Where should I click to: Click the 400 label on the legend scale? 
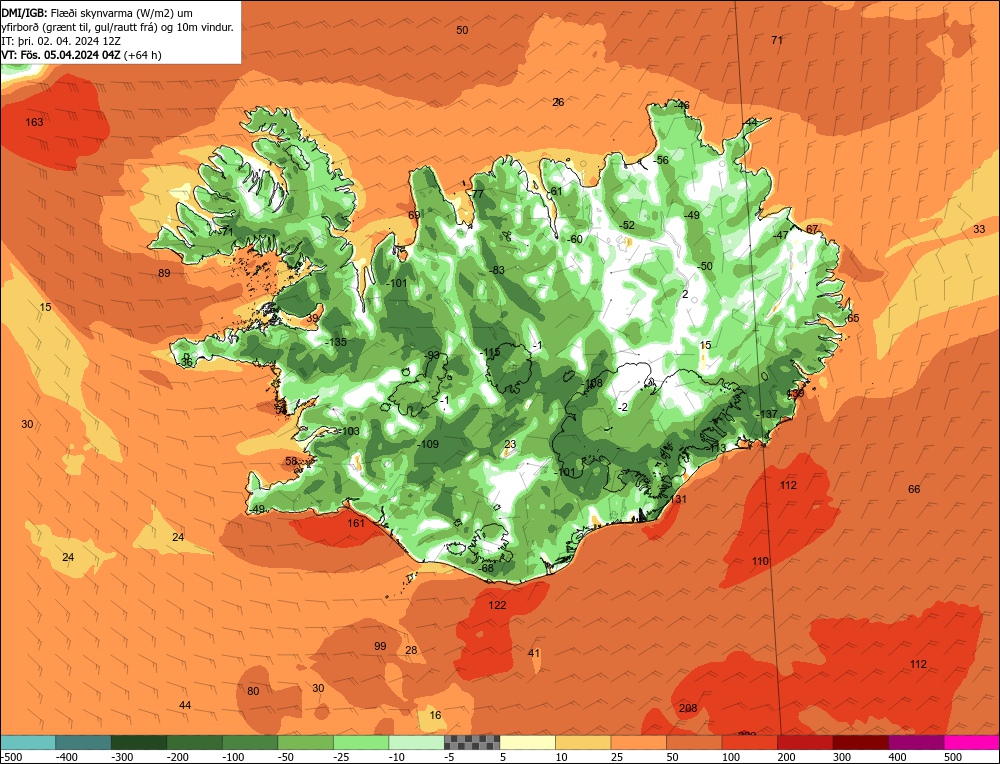[898, 757]
